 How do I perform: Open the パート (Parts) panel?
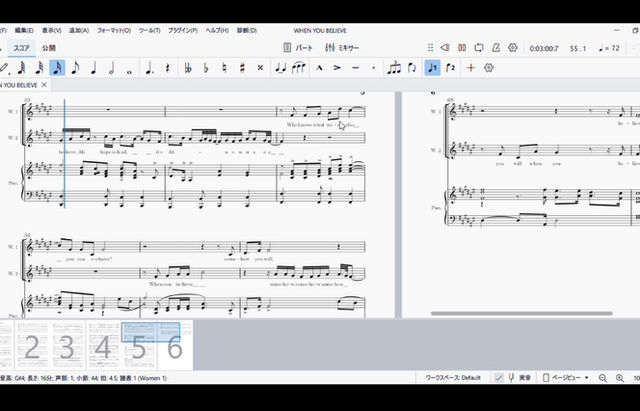298,48
